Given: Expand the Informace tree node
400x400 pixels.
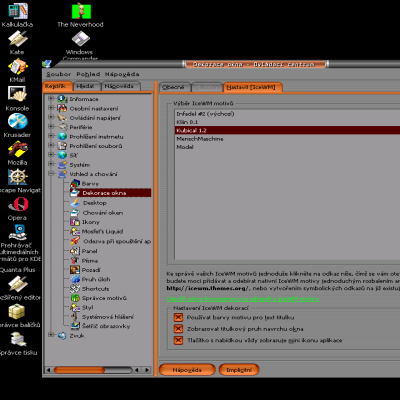Looking at the screenshot, I should pos(51,98).
